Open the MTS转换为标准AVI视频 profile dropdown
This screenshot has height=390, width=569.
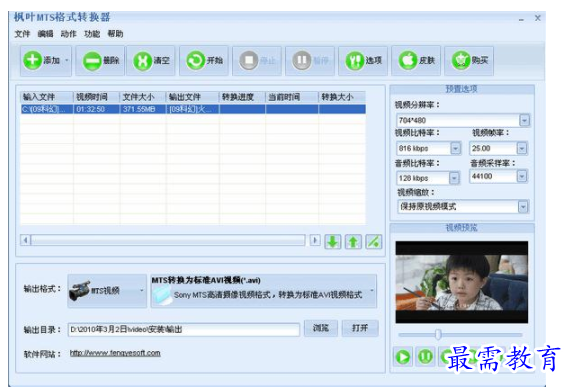pos(264,291)
